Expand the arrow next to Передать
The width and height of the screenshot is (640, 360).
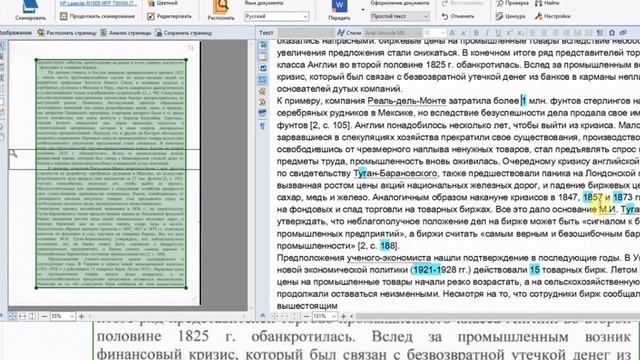(363, 9)
